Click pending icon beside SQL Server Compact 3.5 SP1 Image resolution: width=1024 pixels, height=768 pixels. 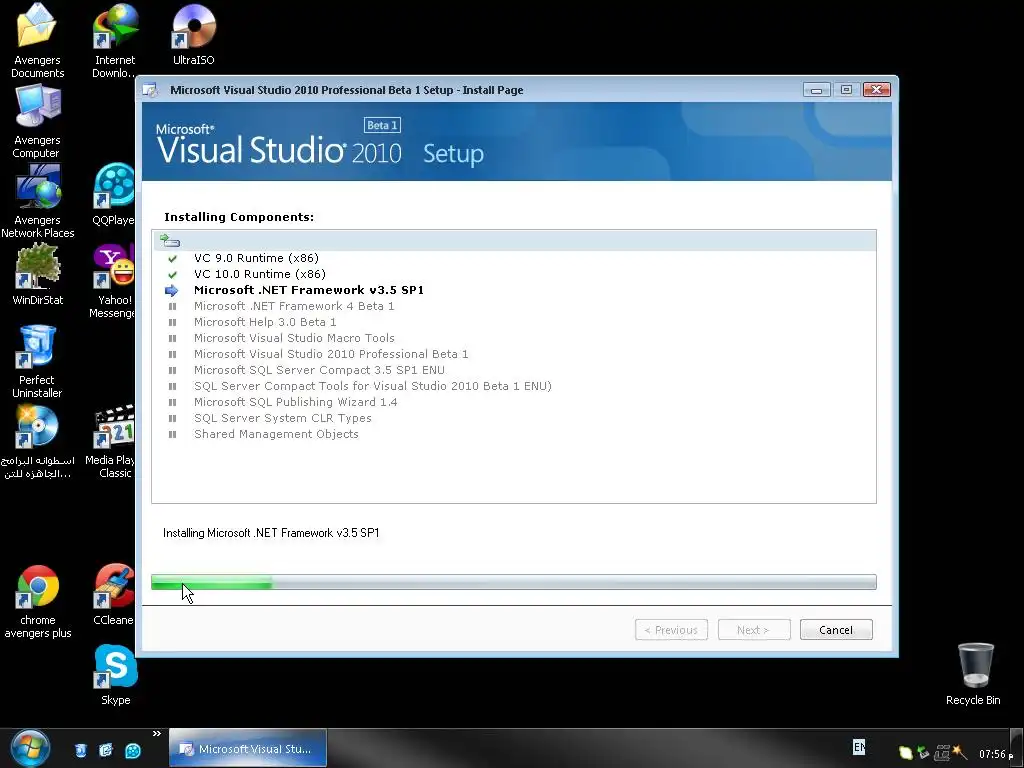[172, 370]
